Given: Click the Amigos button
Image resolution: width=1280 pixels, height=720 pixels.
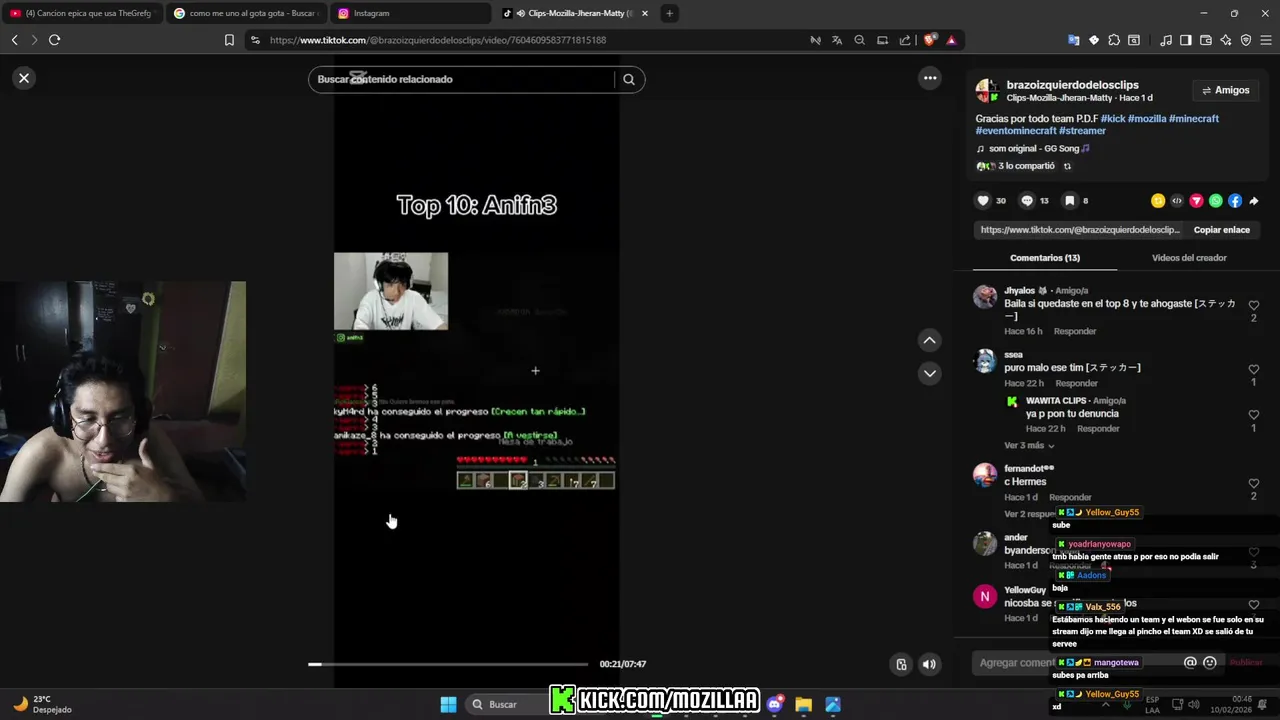Looking at the screenshot, I should pyautogui.click(x=1225, y=90).
